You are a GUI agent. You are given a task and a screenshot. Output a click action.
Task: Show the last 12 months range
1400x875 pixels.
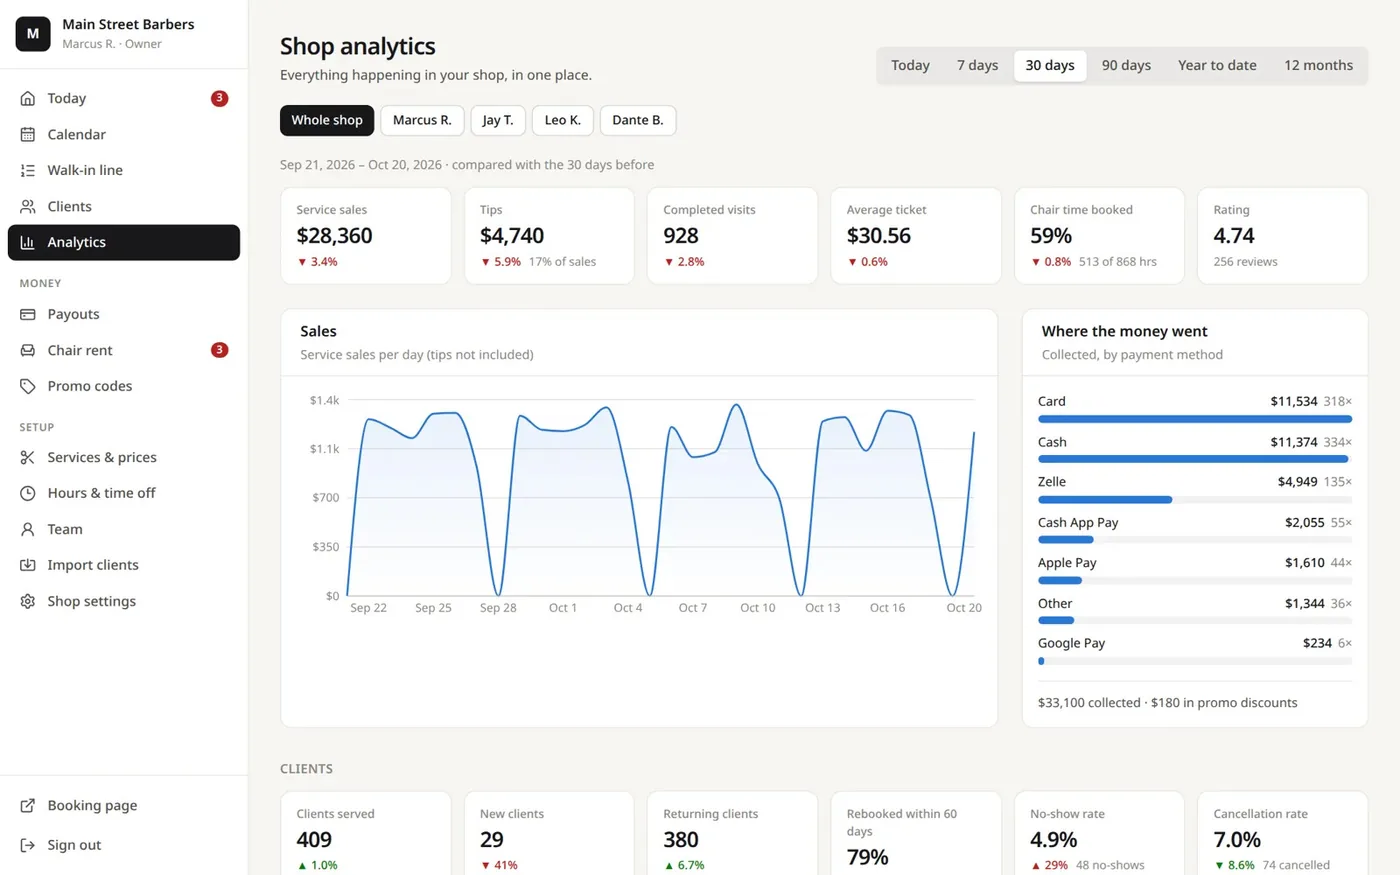click(x=1318, y=65)
